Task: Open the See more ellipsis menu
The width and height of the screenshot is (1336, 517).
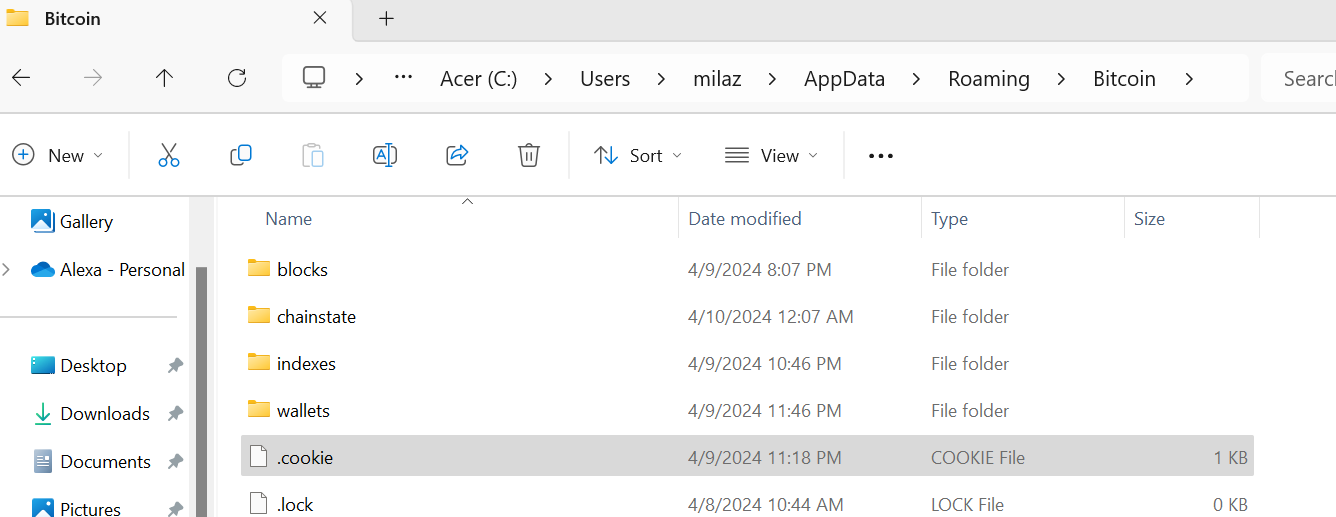Action: [x=881, y=156]
